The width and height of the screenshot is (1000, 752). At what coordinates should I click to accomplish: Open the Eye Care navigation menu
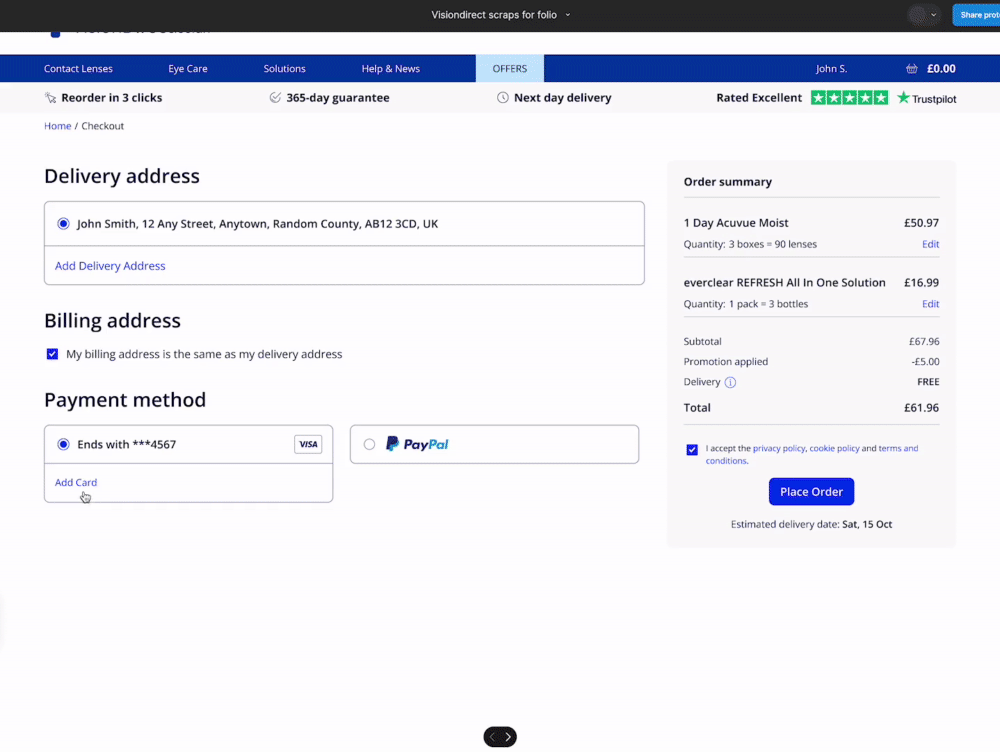188,69
